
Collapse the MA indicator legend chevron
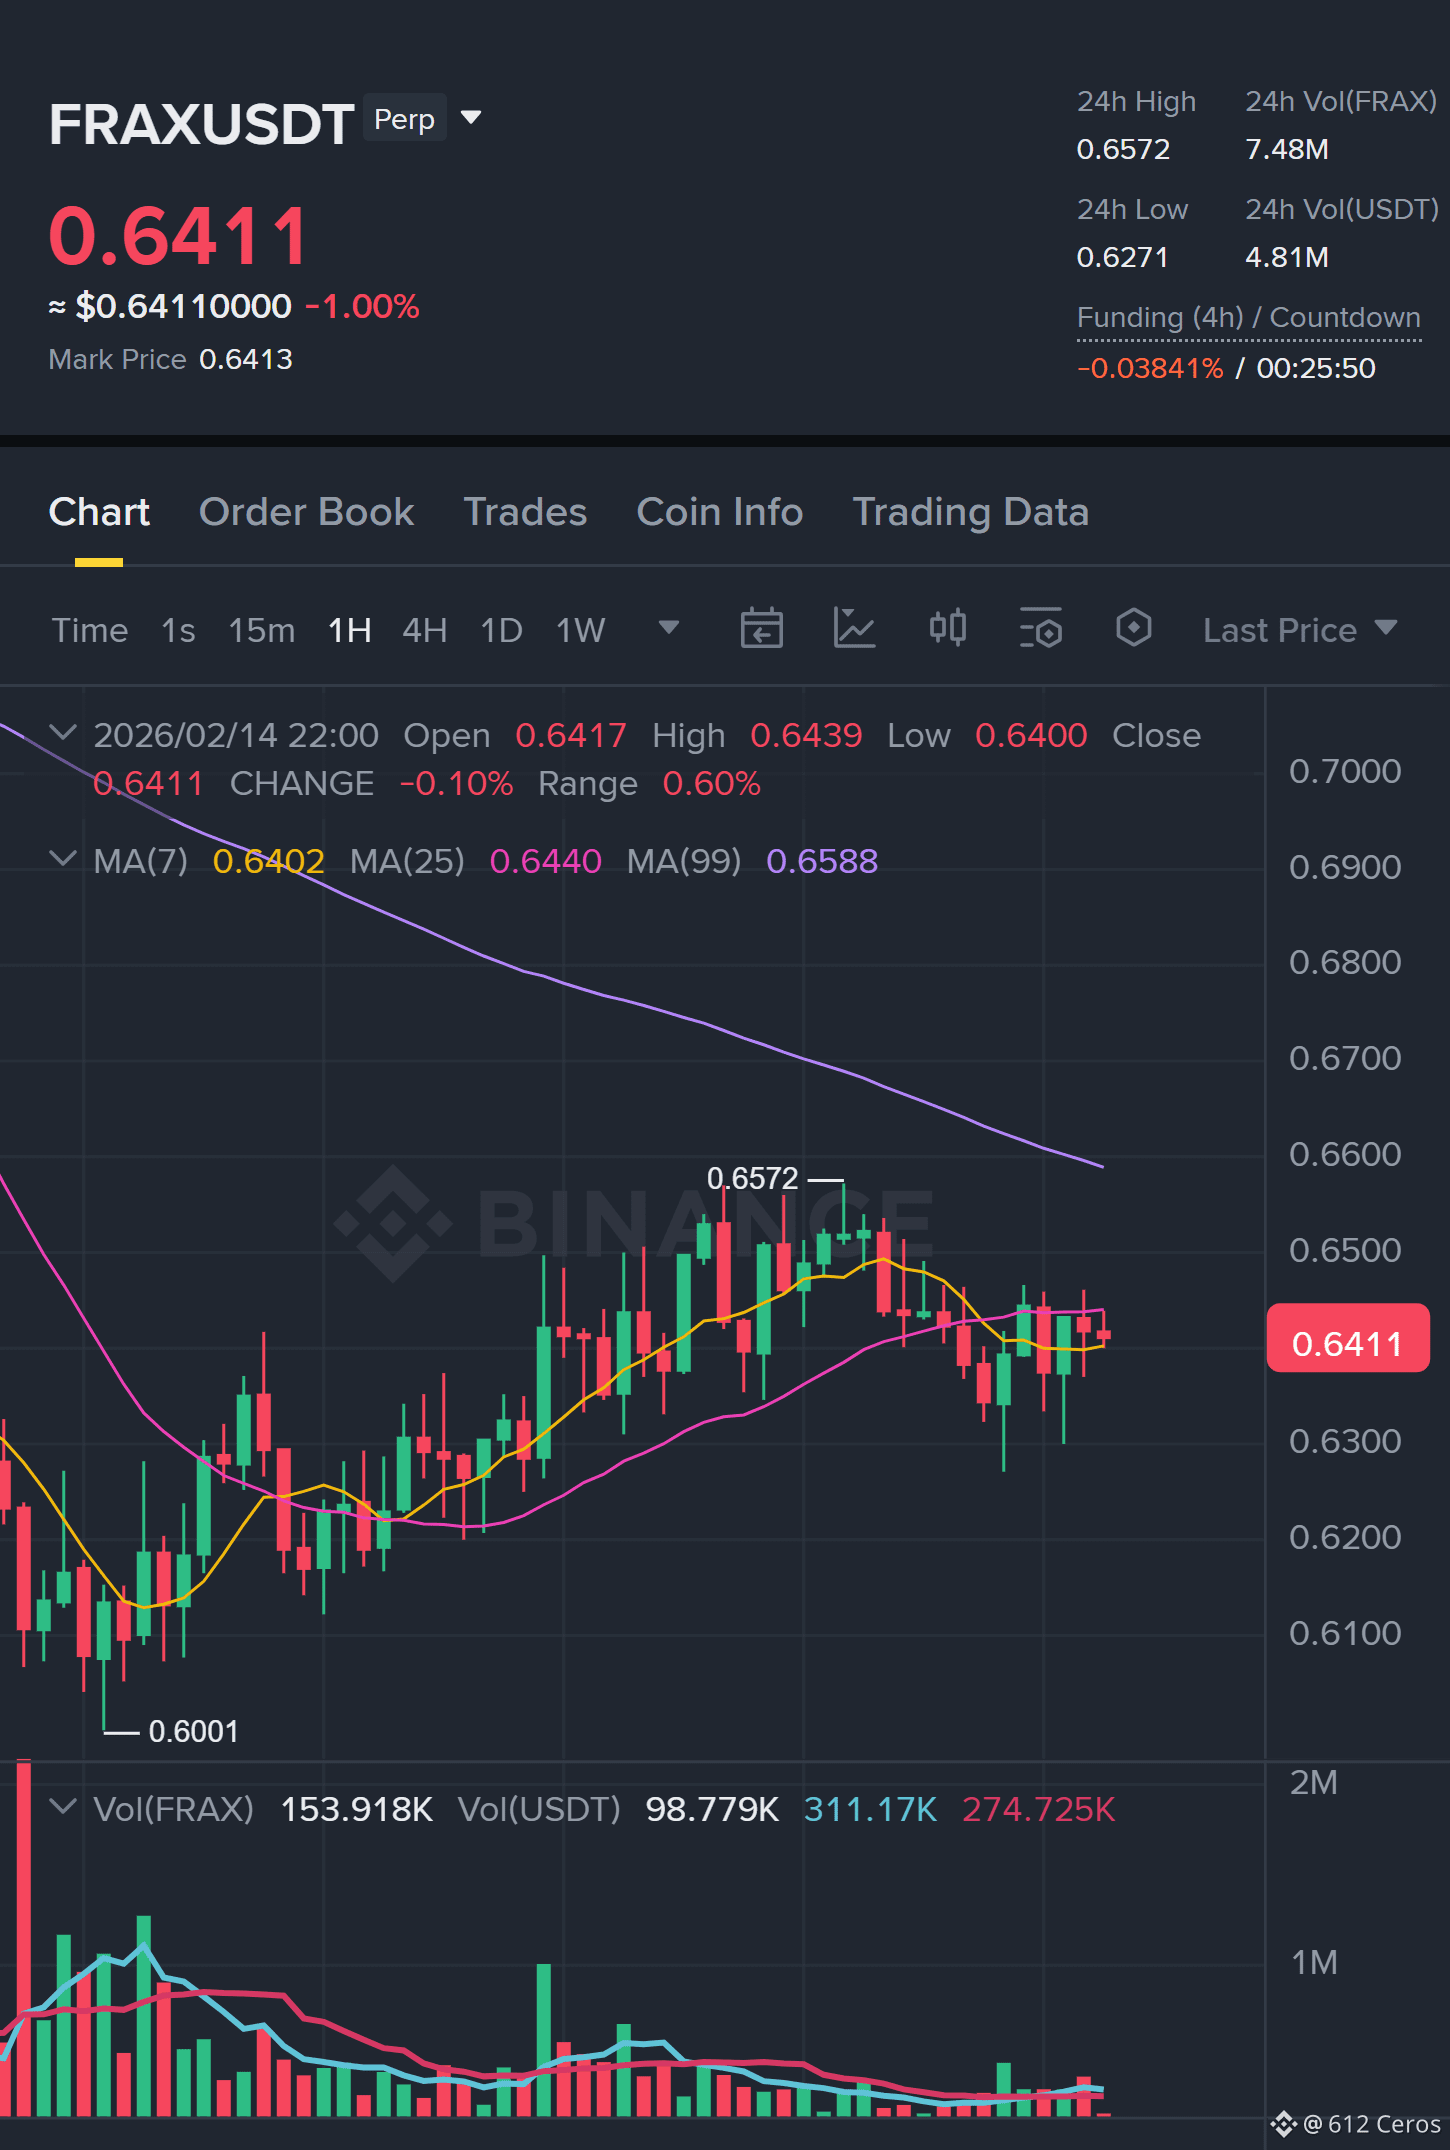click(63, 859)
